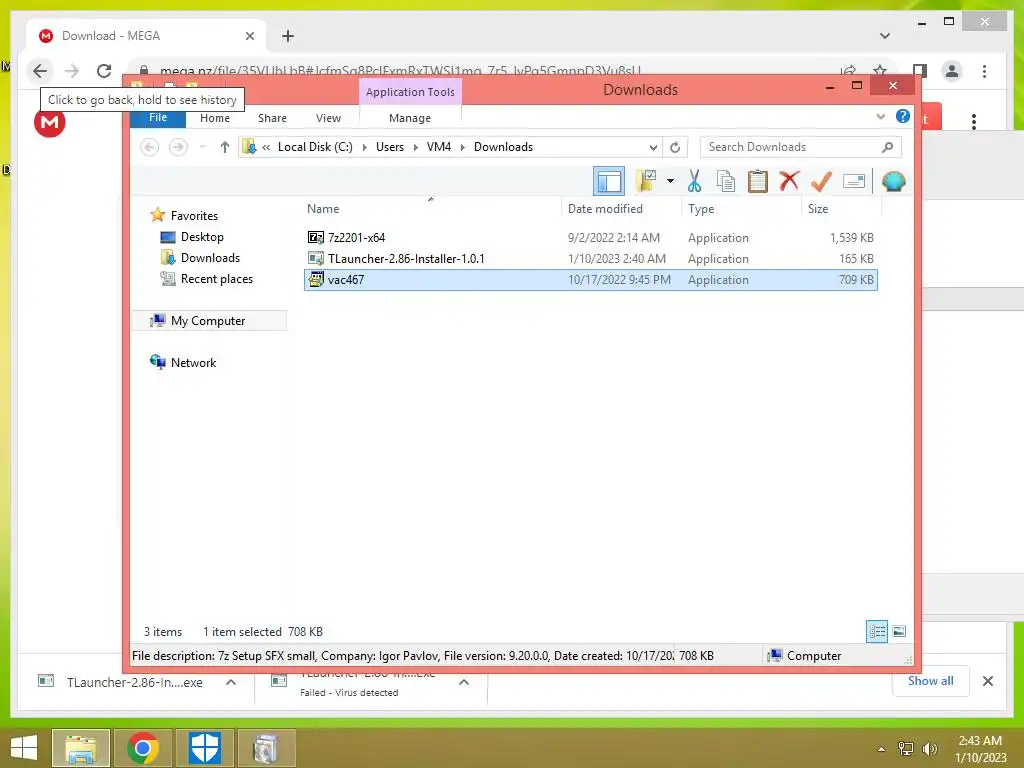The image size is (1024, 768).
Task: Reload the MEGA page in Chrome
Action: (x=104, y=71)
